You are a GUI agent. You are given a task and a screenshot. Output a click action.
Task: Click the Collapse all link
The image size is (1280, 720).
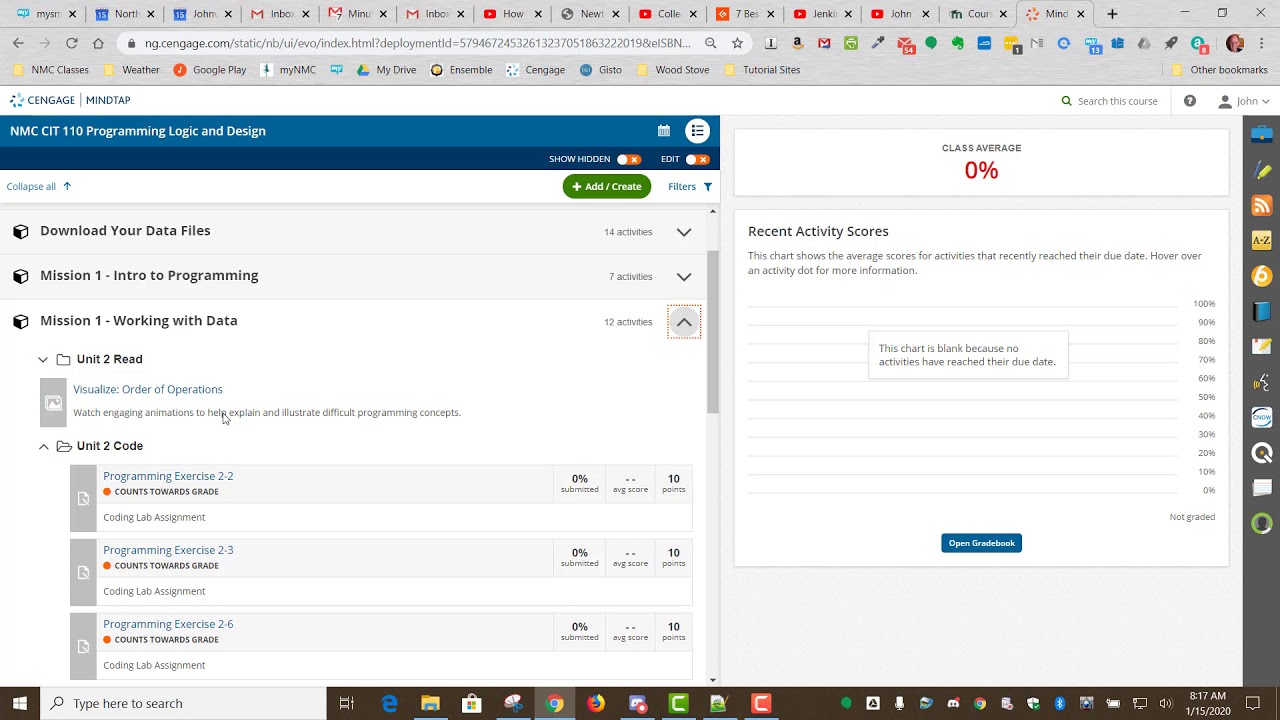coord(39,186)
